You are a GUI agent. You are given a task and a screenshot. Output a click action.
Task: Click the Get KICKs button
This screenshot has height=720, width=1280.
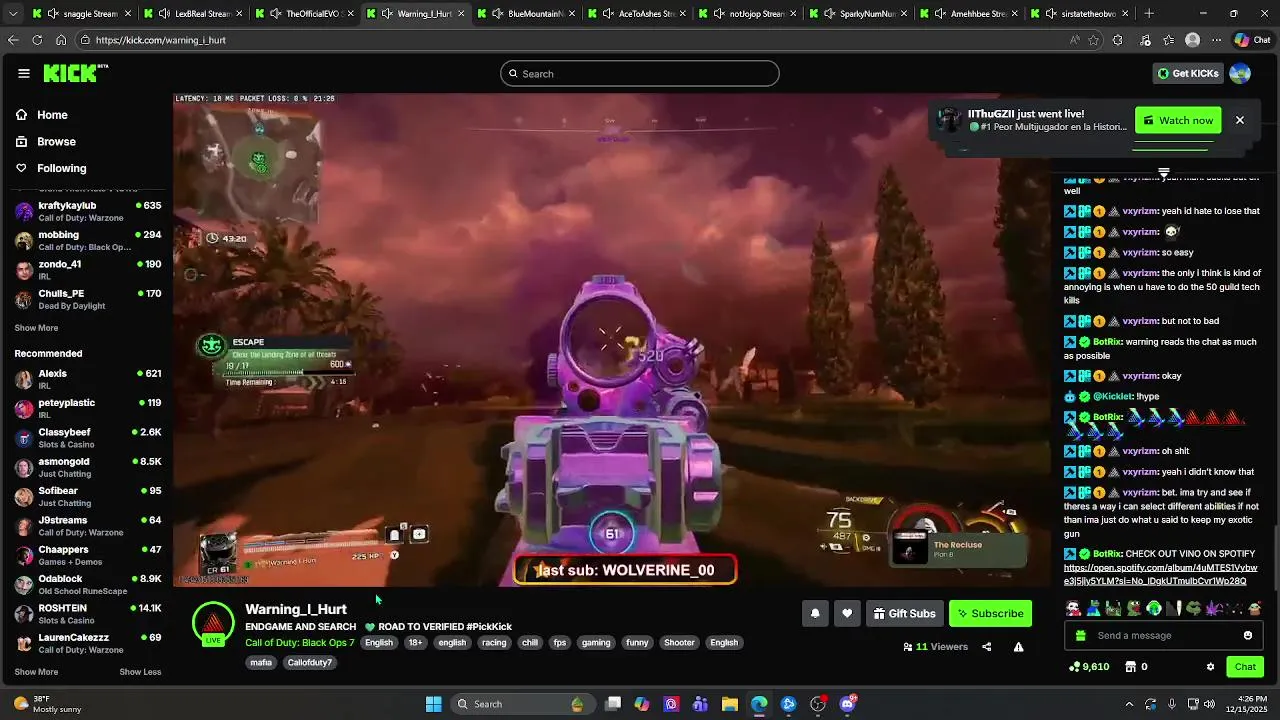pos(1188,73)
